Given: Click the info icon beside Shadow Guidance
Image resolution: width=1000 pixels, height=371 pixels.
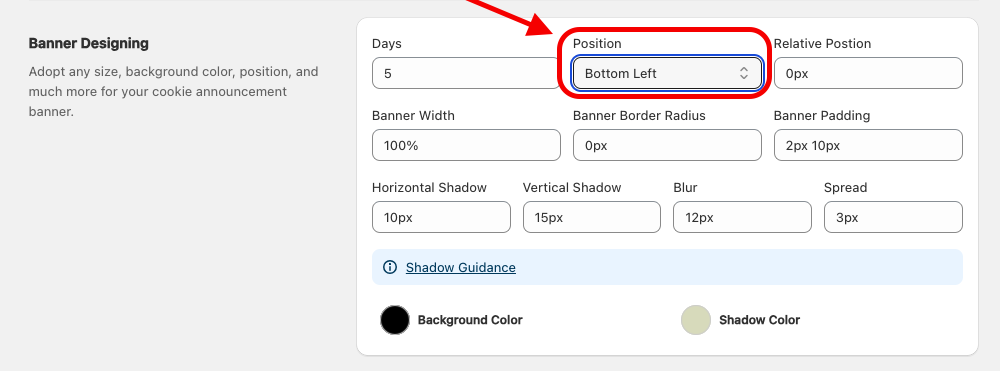Looking at the screenshot, I should click(389, 267).
